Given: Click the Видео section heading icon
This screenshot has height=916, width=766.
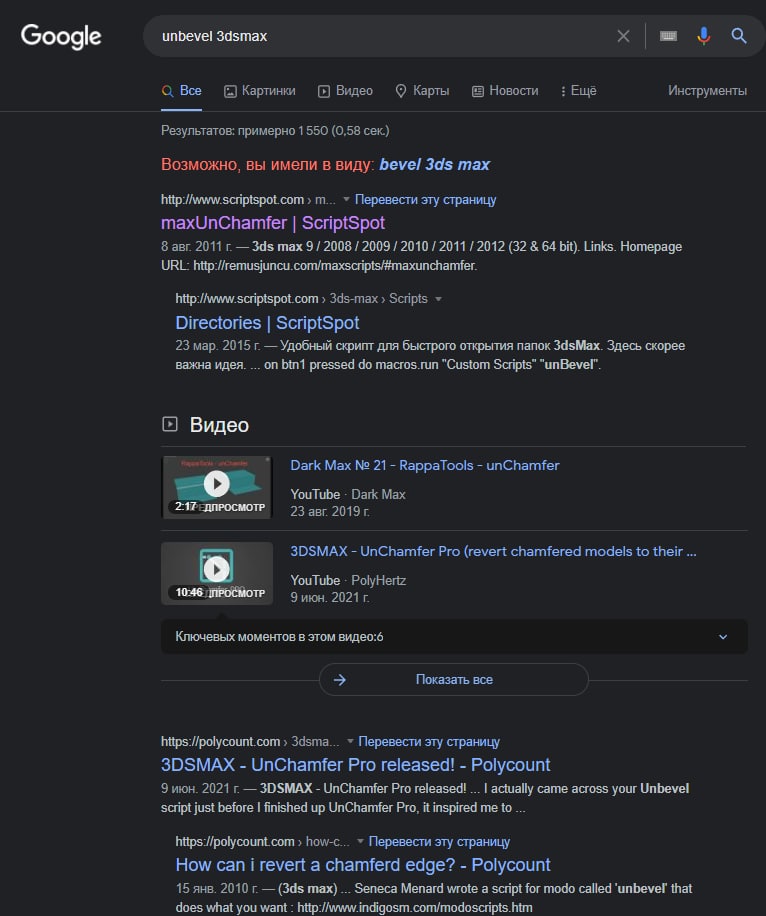Looking at the screenshot, I should pyautogui.click(x=169, y=424).
